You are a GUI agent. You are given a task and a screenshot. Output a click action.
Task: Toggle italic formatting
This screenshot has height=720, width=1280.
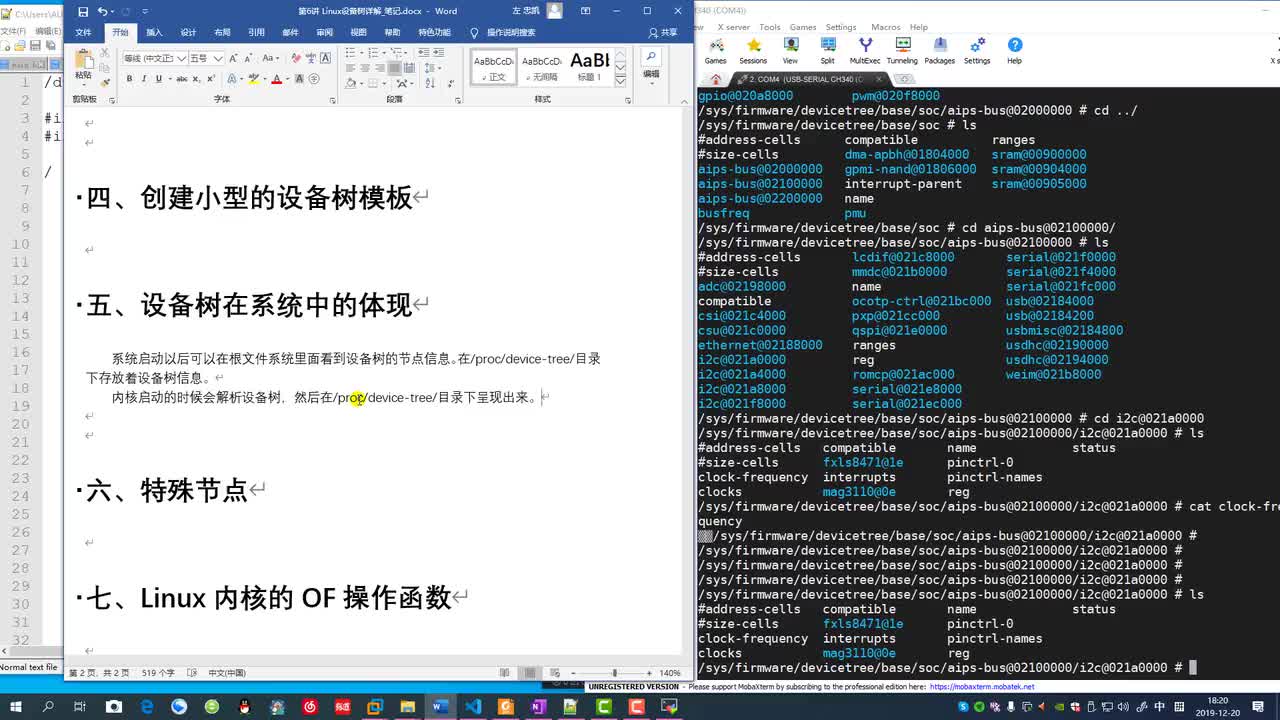point(144,78)
